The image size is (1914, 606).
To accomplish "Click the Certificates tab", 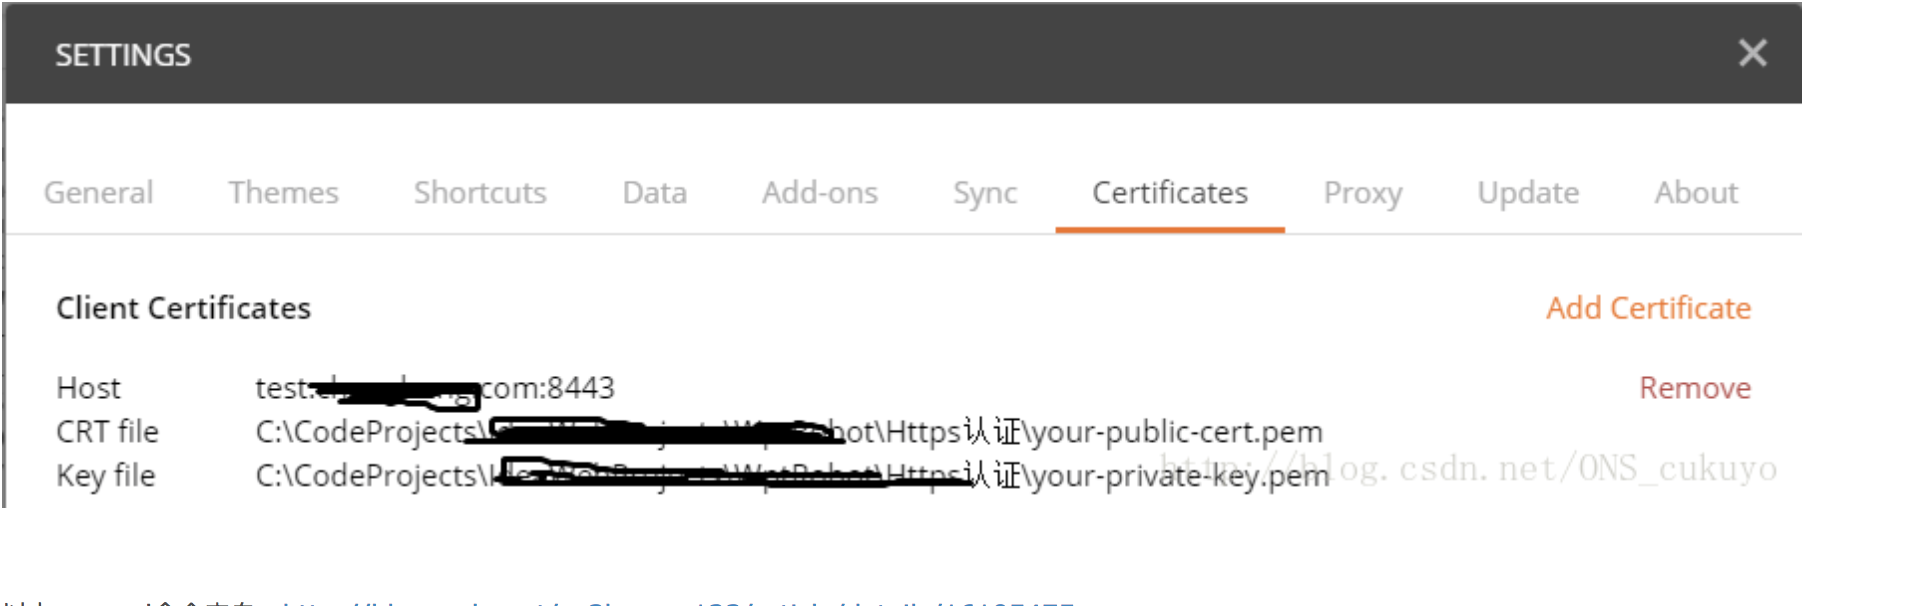I will click(1169, 192).
